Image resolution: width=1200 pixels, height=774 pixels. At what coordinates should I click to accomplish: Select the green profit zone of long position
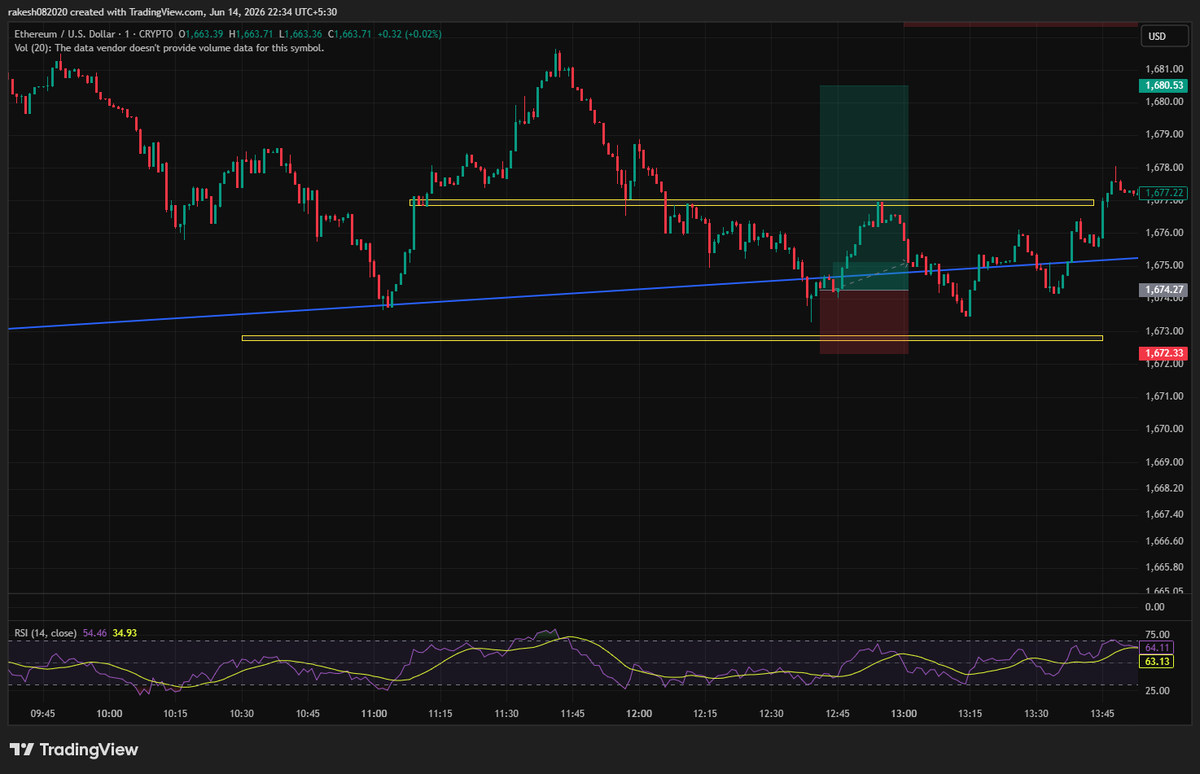pyautogui.click(x=864, y=188)
